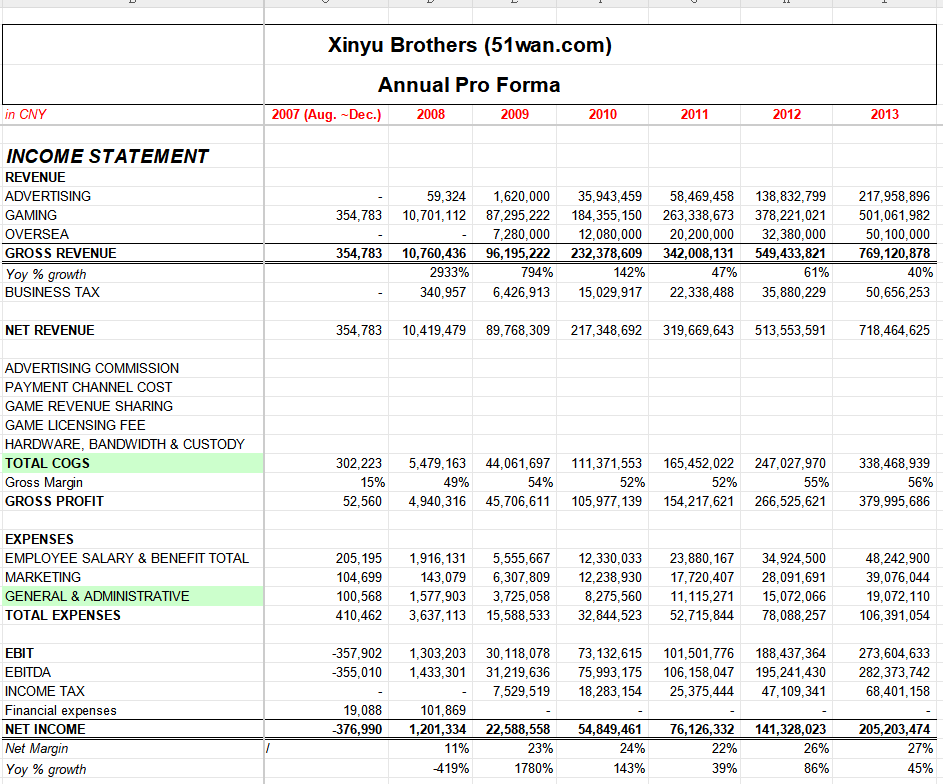Select the GROSS REVENUE row label
The image size is (943, 784).
(x=61, y=253)
